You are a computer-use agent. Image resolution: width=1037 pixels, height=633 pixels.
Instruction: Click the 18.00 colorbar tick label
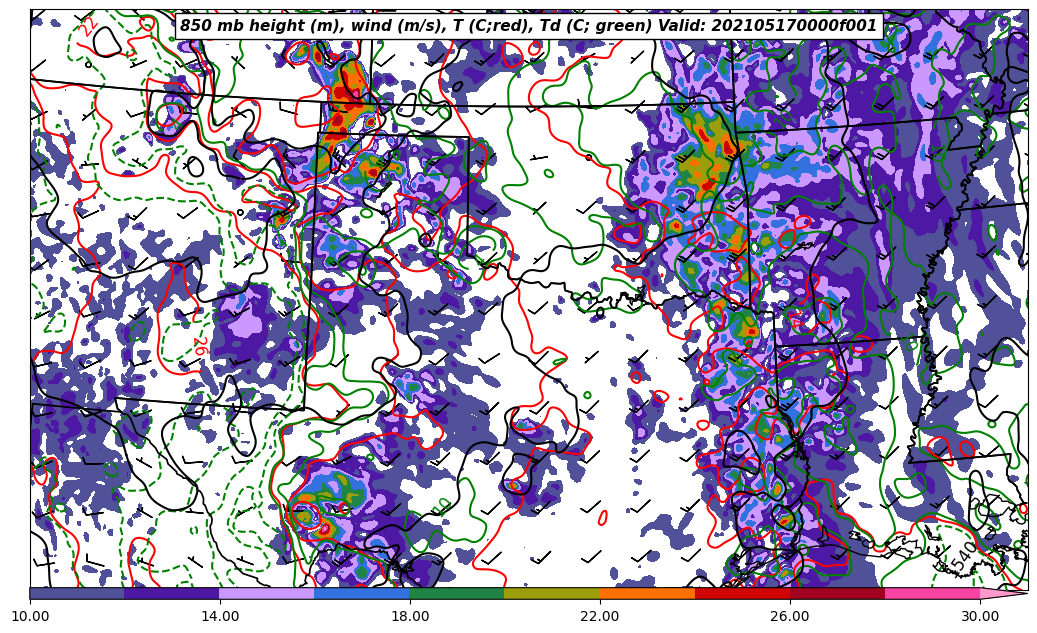[410, 617]
